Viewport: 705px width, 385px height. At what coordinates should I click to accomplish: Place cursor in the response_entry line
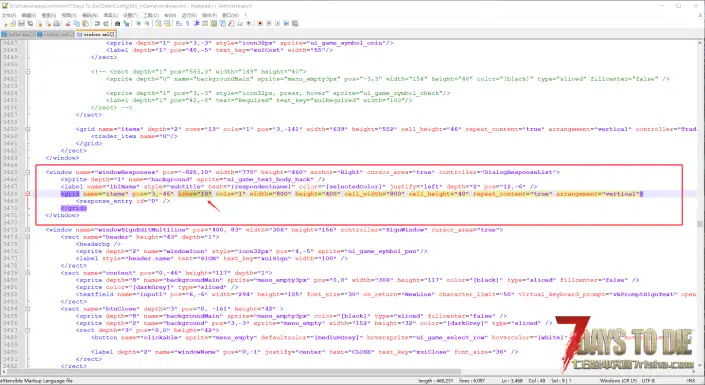tap(123, 201)
